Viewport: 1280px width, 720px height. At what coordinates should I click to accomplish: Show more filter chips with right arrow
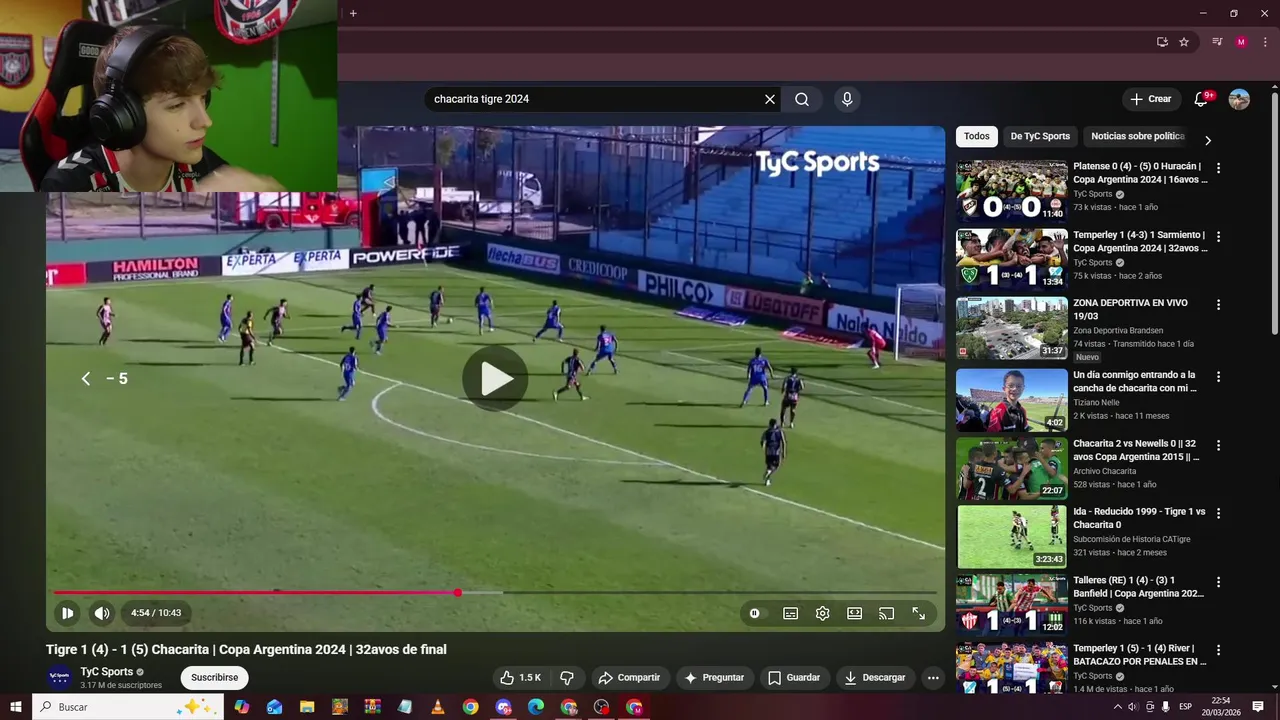point(1207,140)
